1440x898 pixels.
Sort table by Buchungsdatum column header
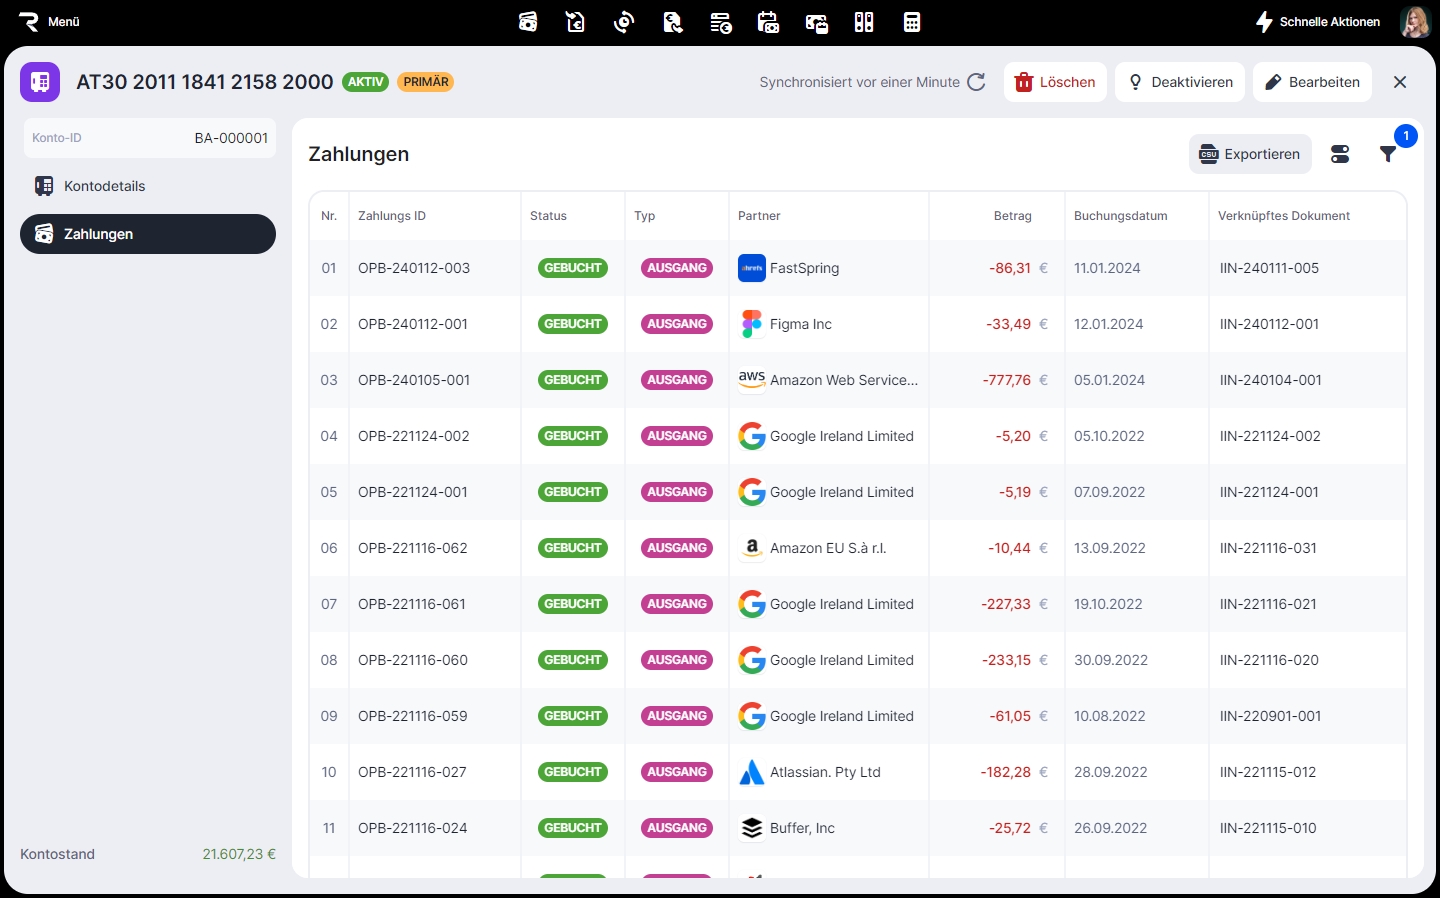point(1120,216)
